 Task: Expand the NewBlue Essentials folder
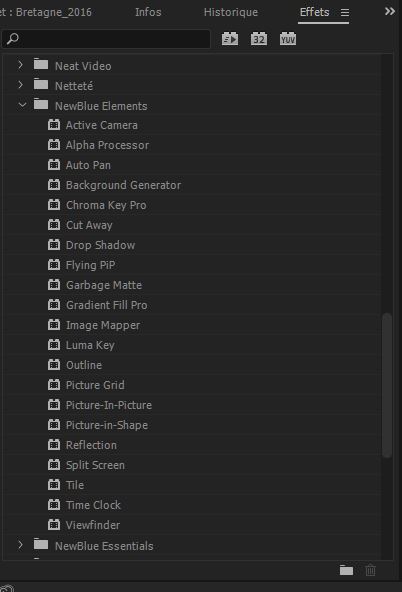click(20, 545)
